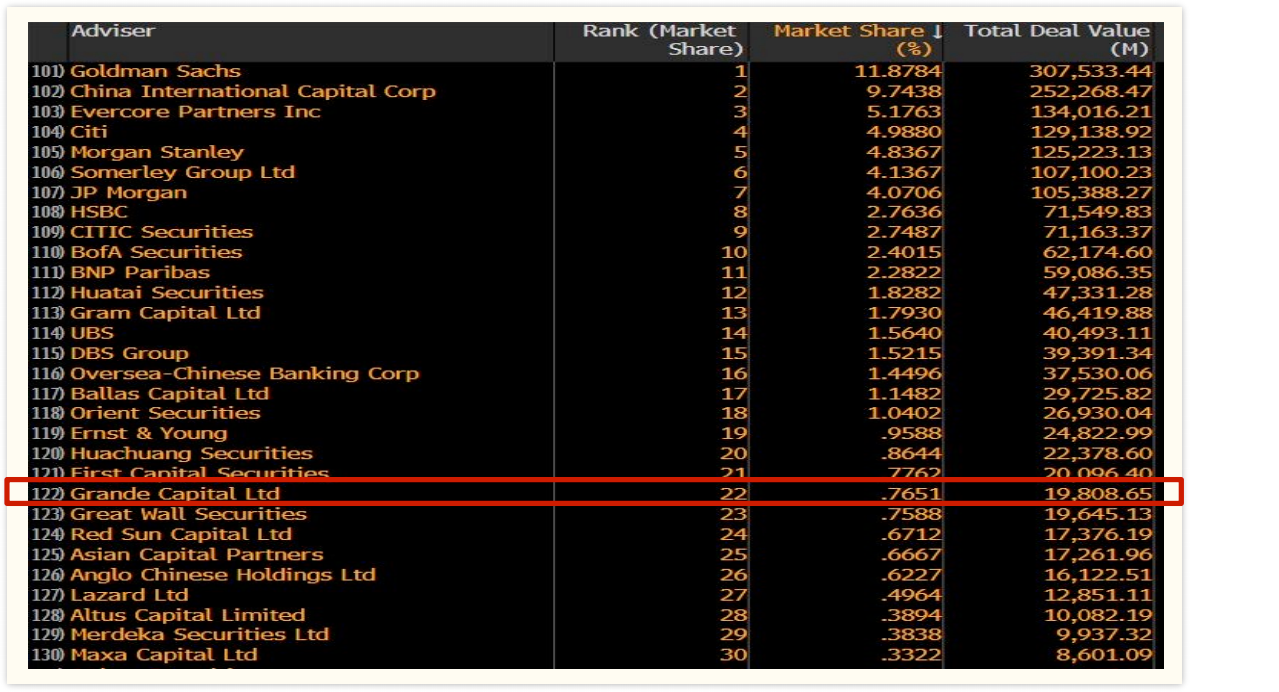
Task: Select the Goldman Sachs adviser name
Action: point(155,71)
